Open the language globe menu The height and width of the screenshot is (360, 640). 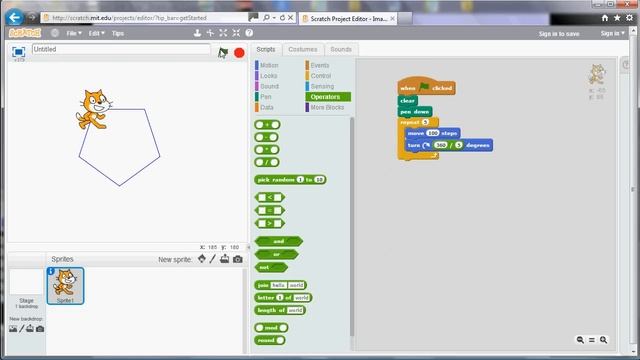point(55,33)
